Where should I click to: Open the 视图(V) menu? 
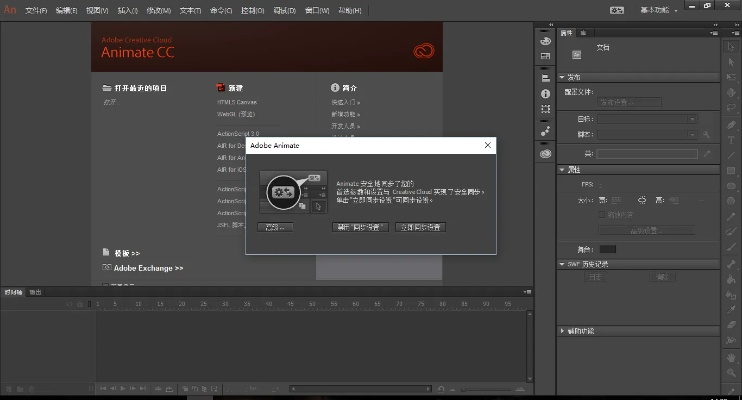pyautogui.click(x=97, y=10)
